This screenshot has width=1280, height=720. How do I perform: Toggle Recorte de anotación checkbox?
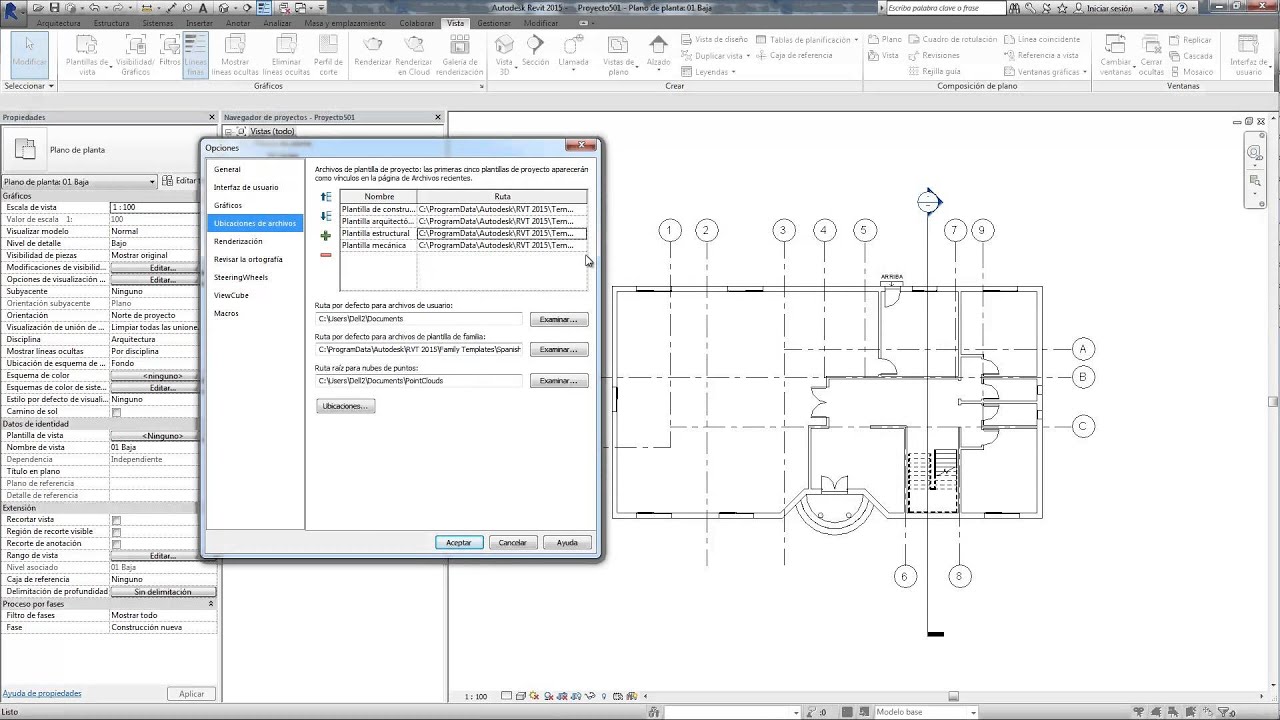pyautogui.click(x=116, y=544)
